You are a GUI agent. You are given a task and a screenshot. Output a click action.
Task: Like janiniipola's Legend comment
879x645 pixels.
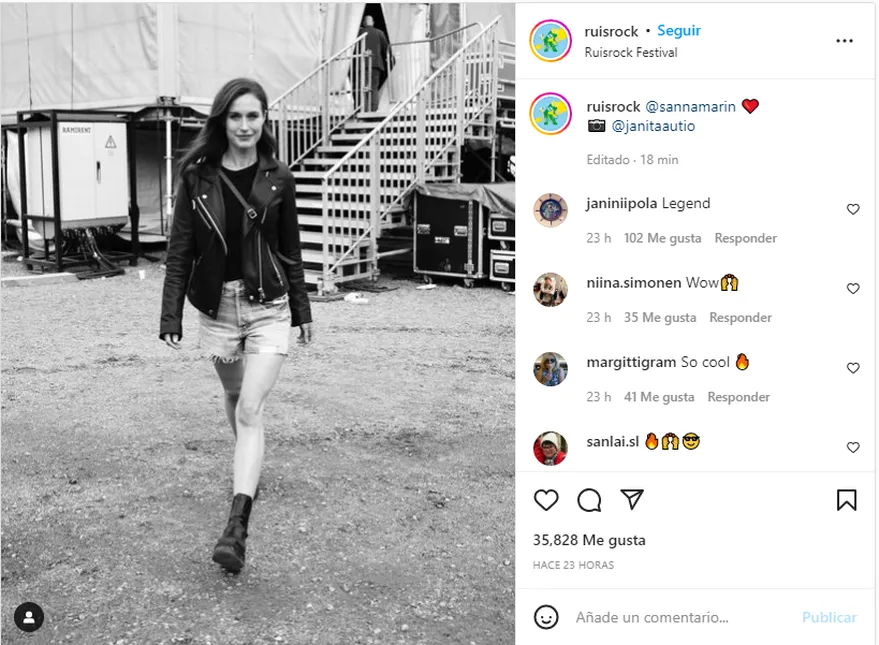[x=853, y=209]
